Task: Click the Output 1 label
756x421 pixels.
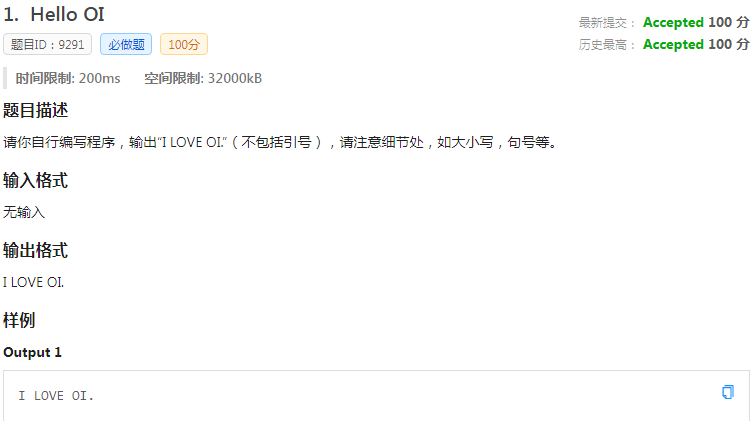Action: 32,353
